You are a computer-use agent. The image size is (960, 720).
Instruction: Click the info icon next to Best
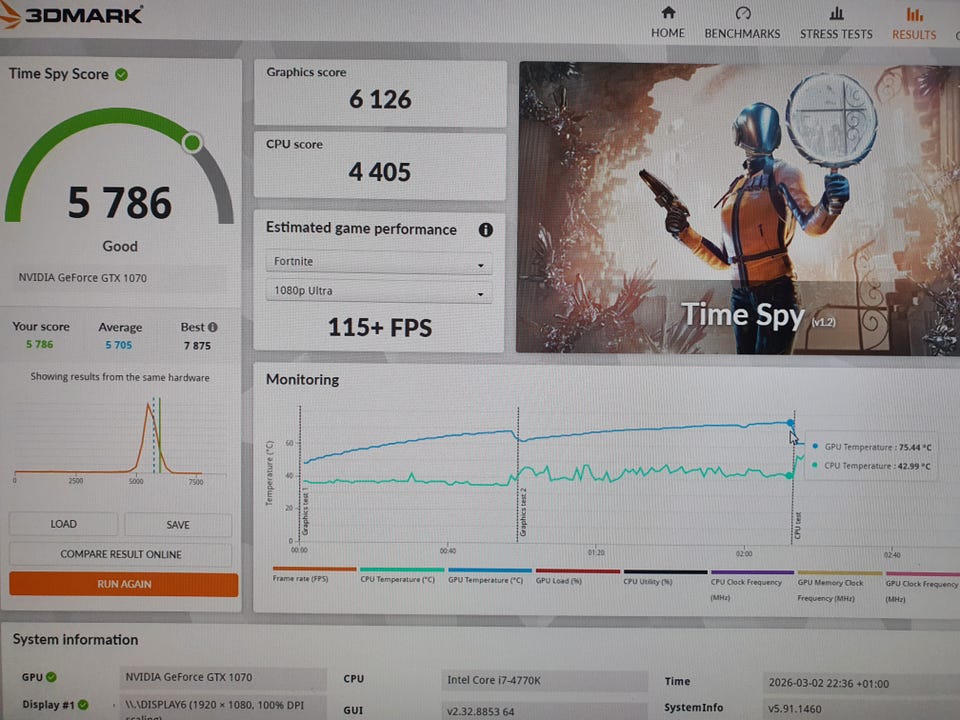(x=212, y=327)
